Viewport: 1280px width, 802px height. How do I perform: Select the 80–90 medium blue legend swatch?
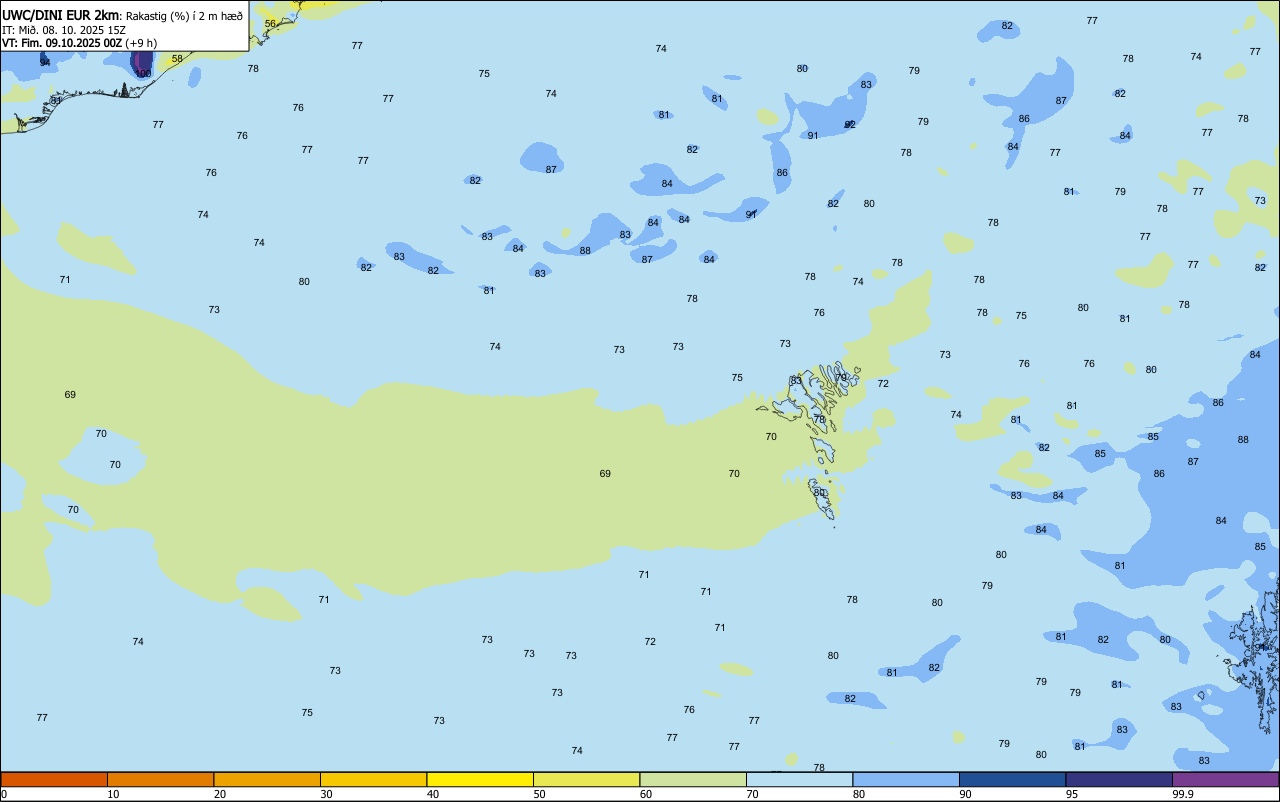906,779
